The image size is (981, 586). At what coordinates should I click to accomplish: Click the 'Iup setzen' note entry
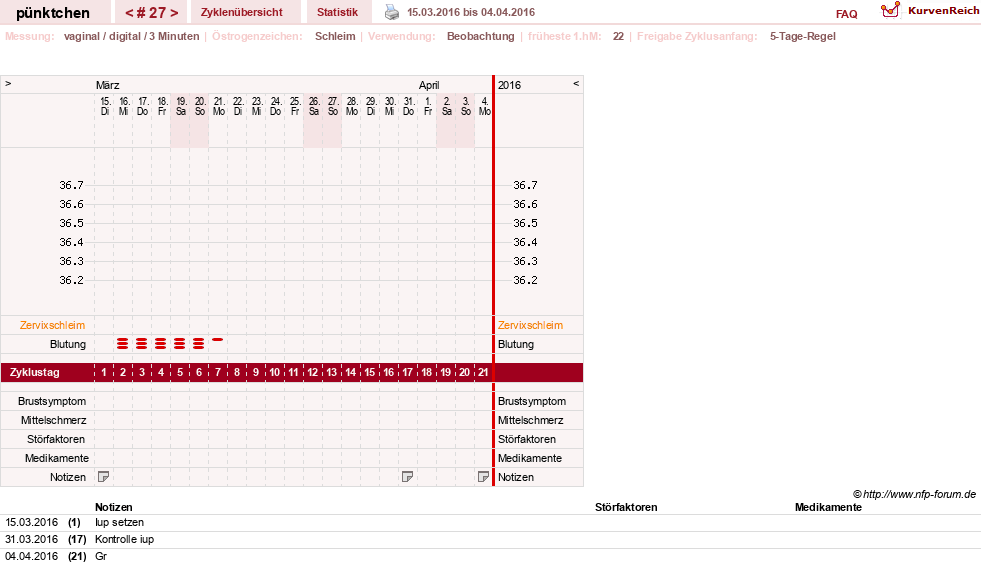point(119,522)
